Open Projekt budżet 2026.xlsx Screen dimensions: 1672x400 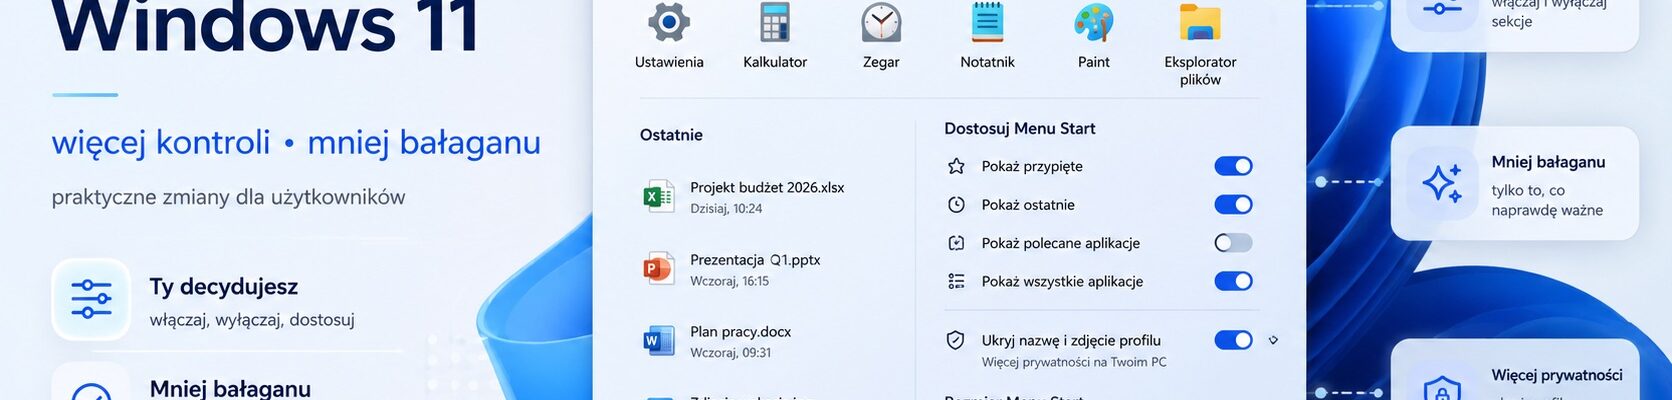coord(767,187)
